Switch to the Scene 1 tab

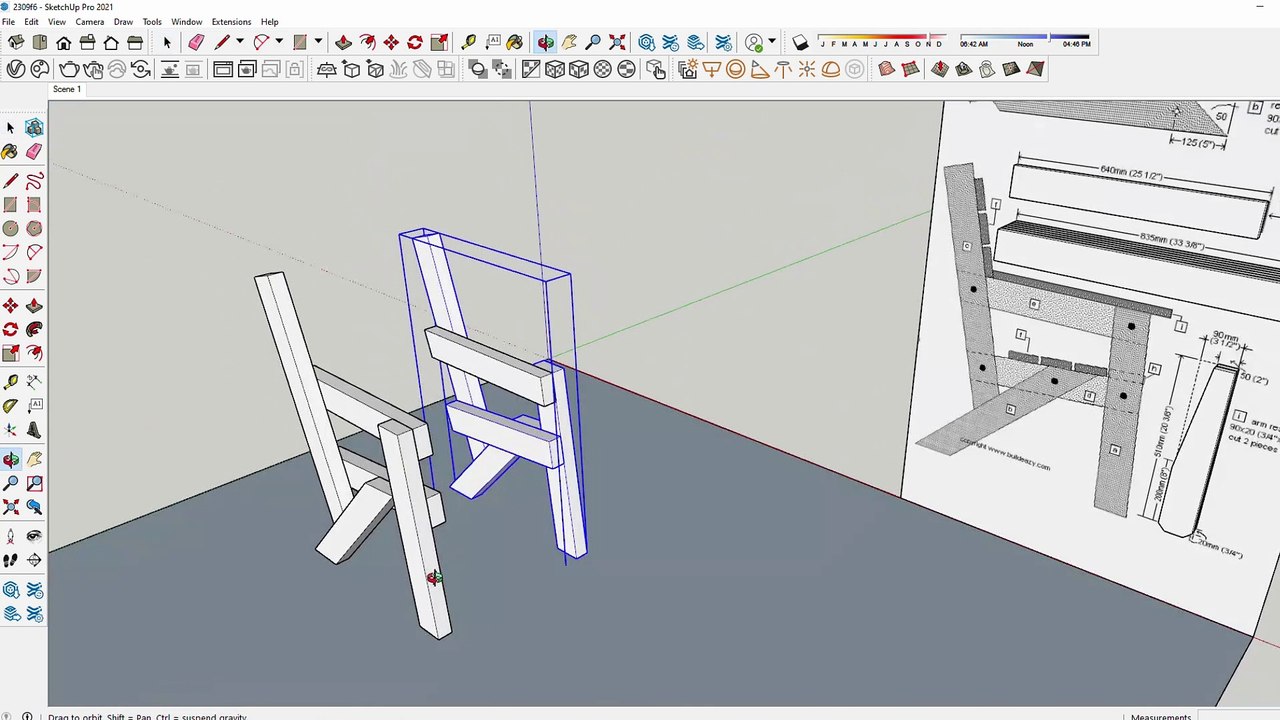67,89
